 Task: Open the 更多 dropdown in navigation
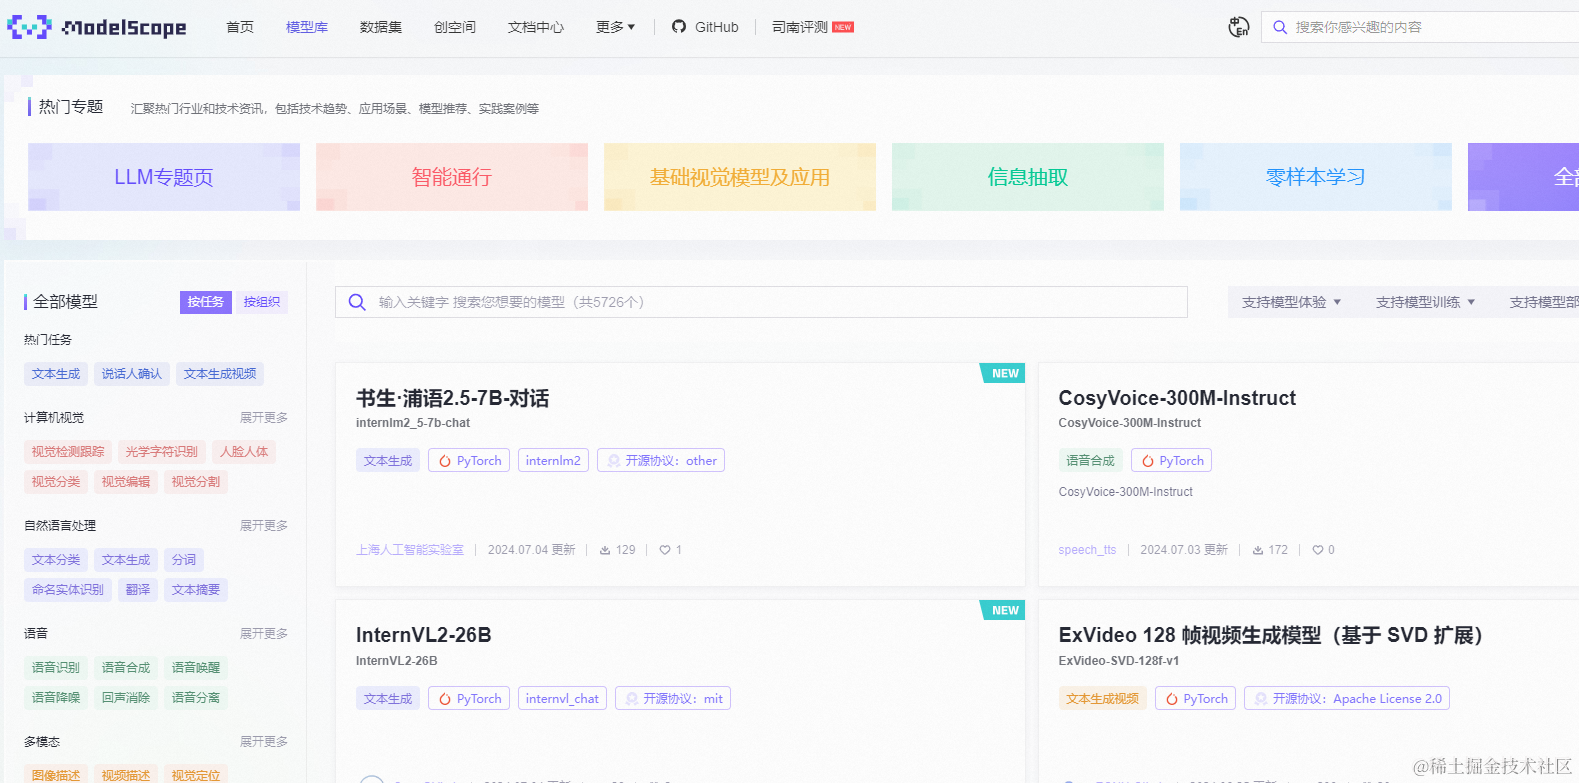point(615,27)
